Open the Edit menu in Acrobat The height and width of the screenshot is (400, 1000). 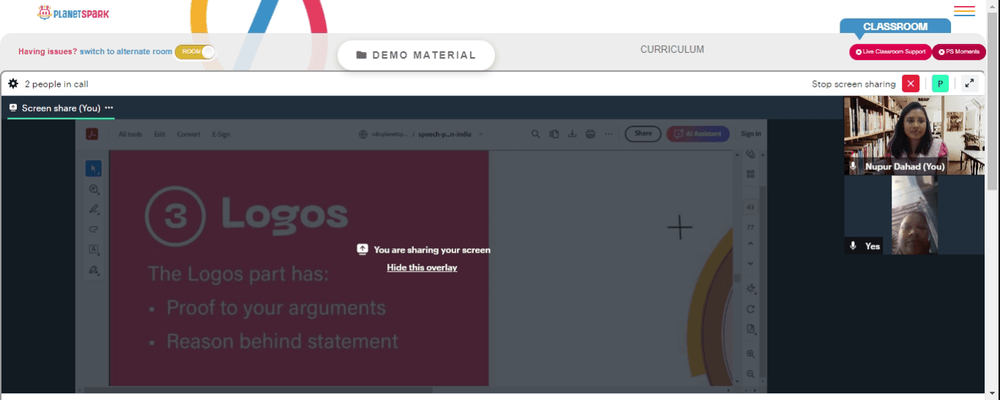click(x=159, y=134)
